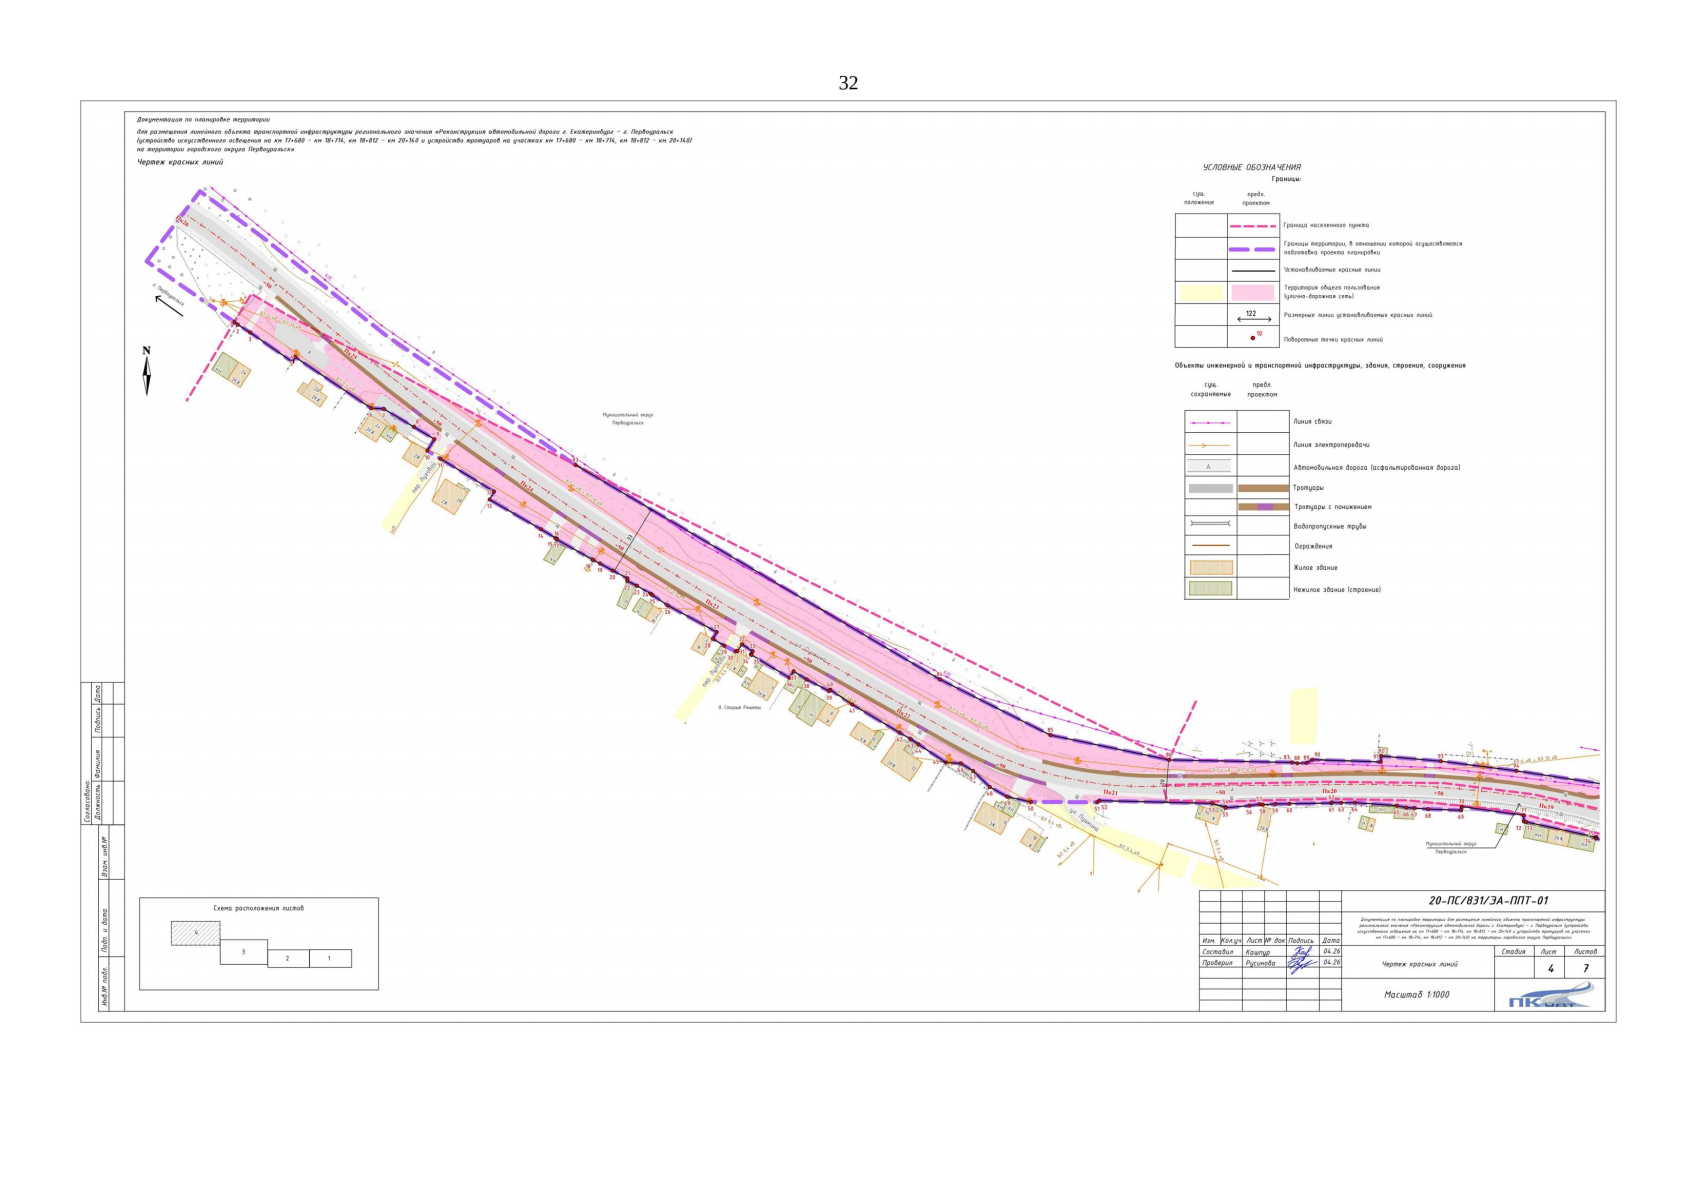Click the purple dashed planning territory legend symbol

[1253, 248]
